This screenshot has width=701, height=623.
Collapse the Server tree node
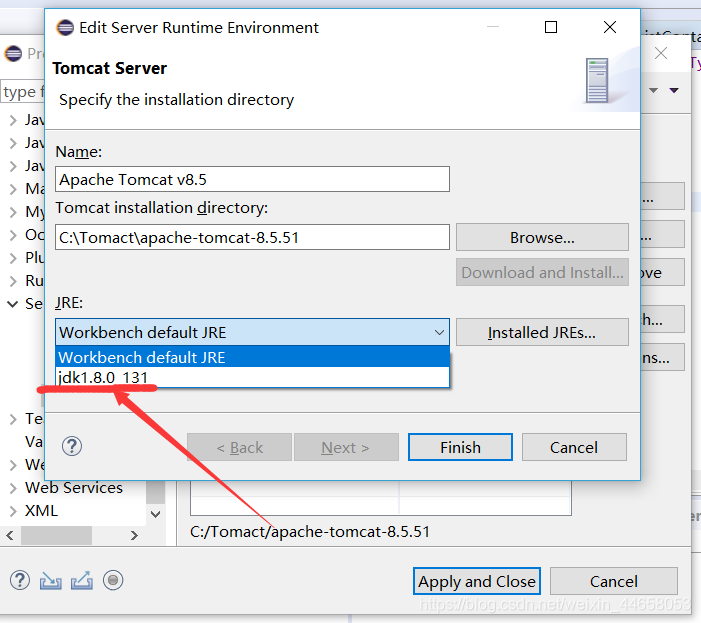pos(13,304)
